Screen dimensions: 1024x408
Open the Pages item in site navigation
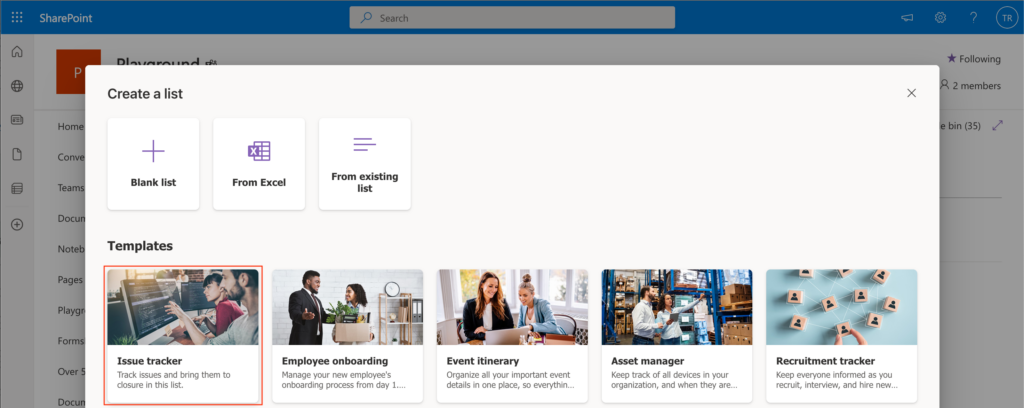tap(71, 279)
